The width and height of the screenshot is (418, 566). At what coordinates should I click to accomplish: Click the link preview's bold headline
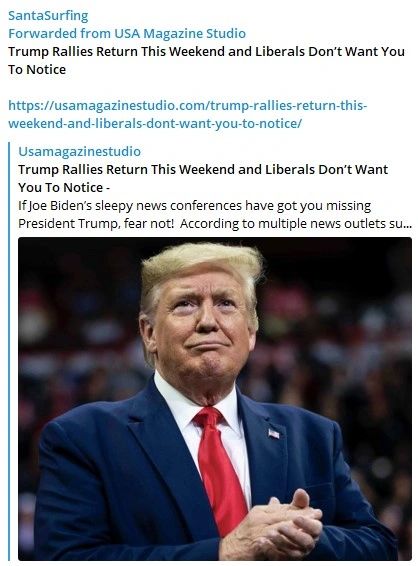[x=203, y=178]
